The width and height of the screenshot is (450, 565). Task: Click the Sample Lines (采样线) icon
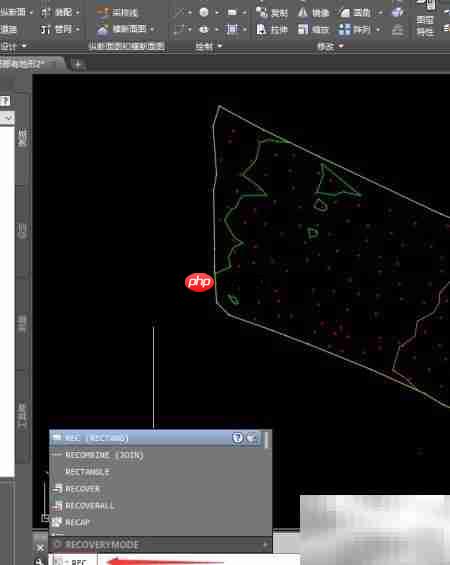[x=103, y=13]
